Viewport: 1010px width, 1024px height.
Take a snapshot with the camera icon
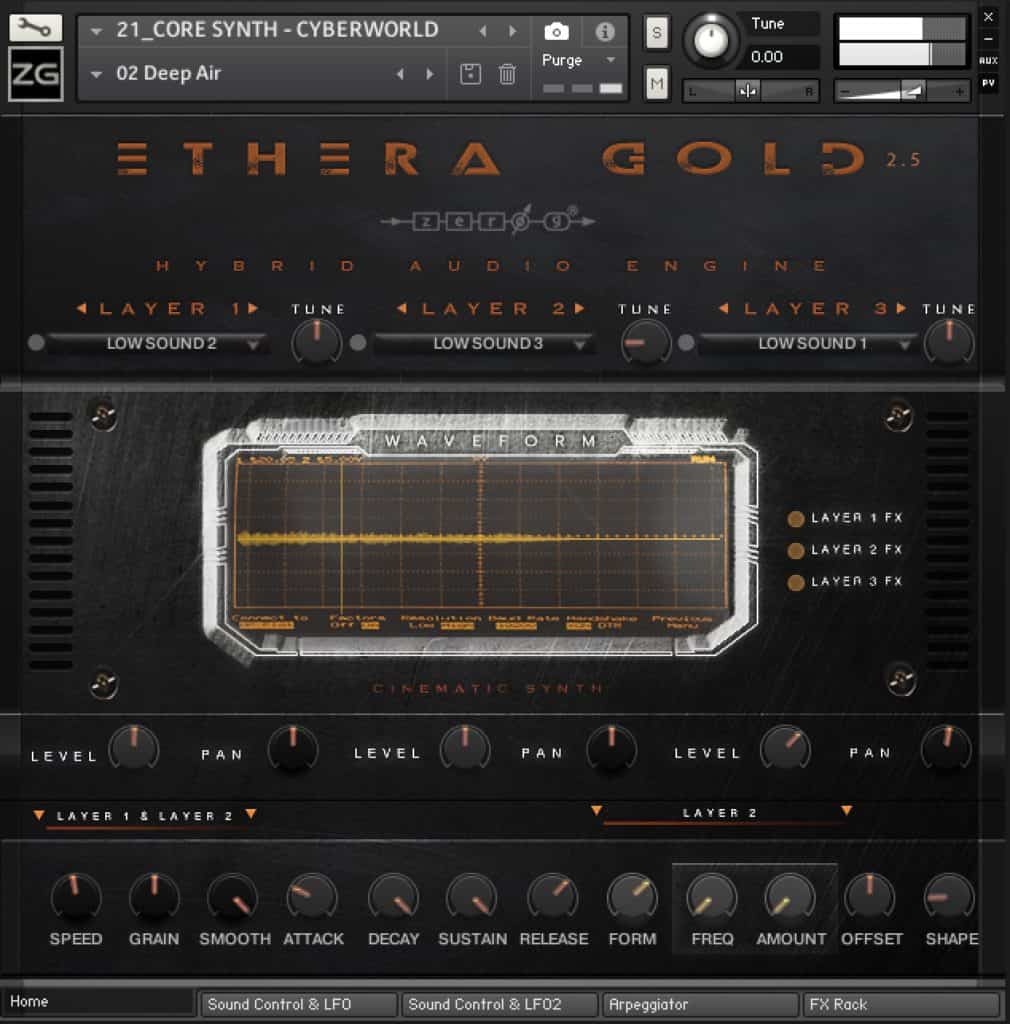pyautogui.click(x=556, y=31)
